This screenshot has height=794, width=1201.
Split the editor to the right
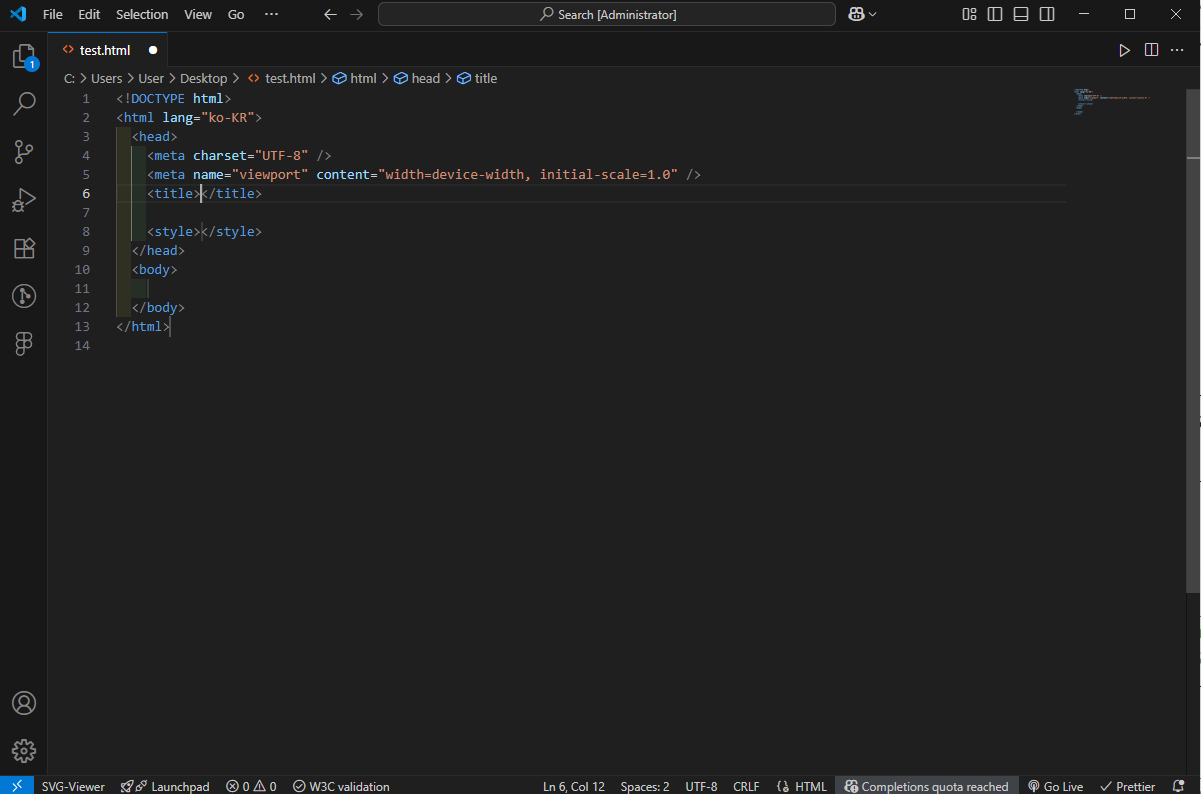pyautogui.click(x=1151, y=50)
